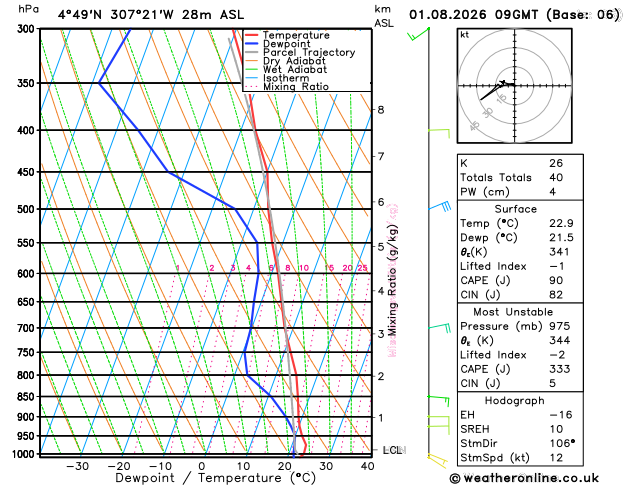Screen dimensions: 629x486
Task: Click the Pressure (mb) value 975
Action: [559, 326]
